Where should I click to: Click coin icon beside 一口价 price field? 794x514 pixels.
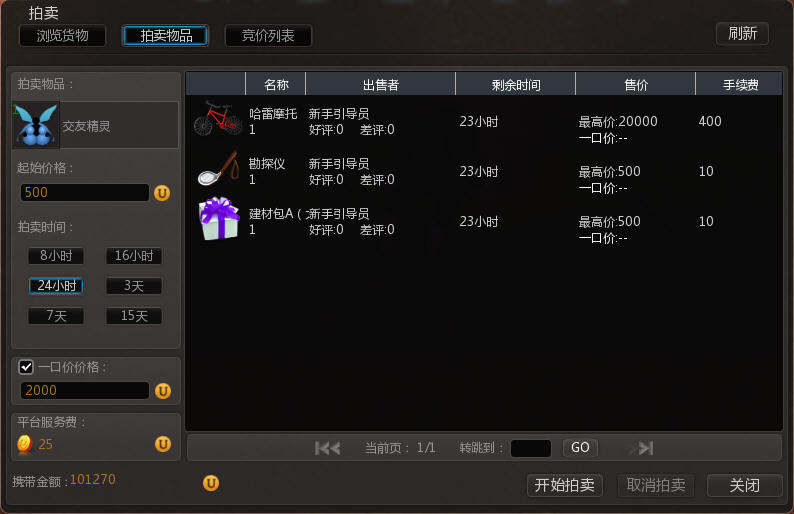pyautogui.click(x=163, y=391)
